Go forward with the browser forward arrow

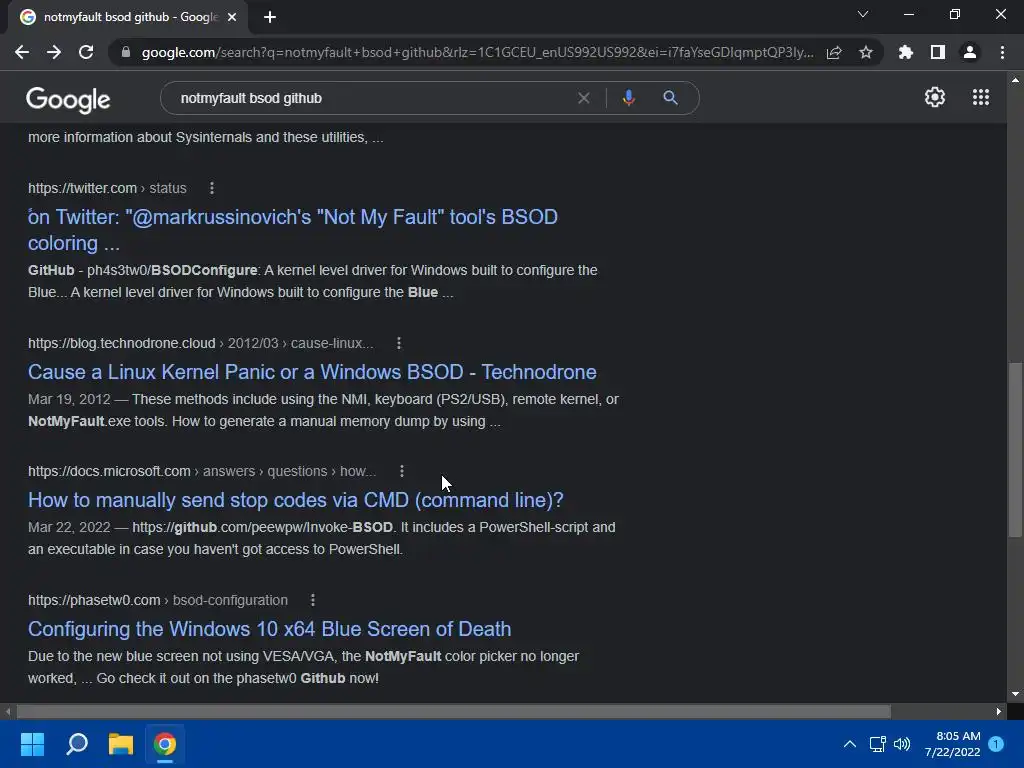coord(54,52)
